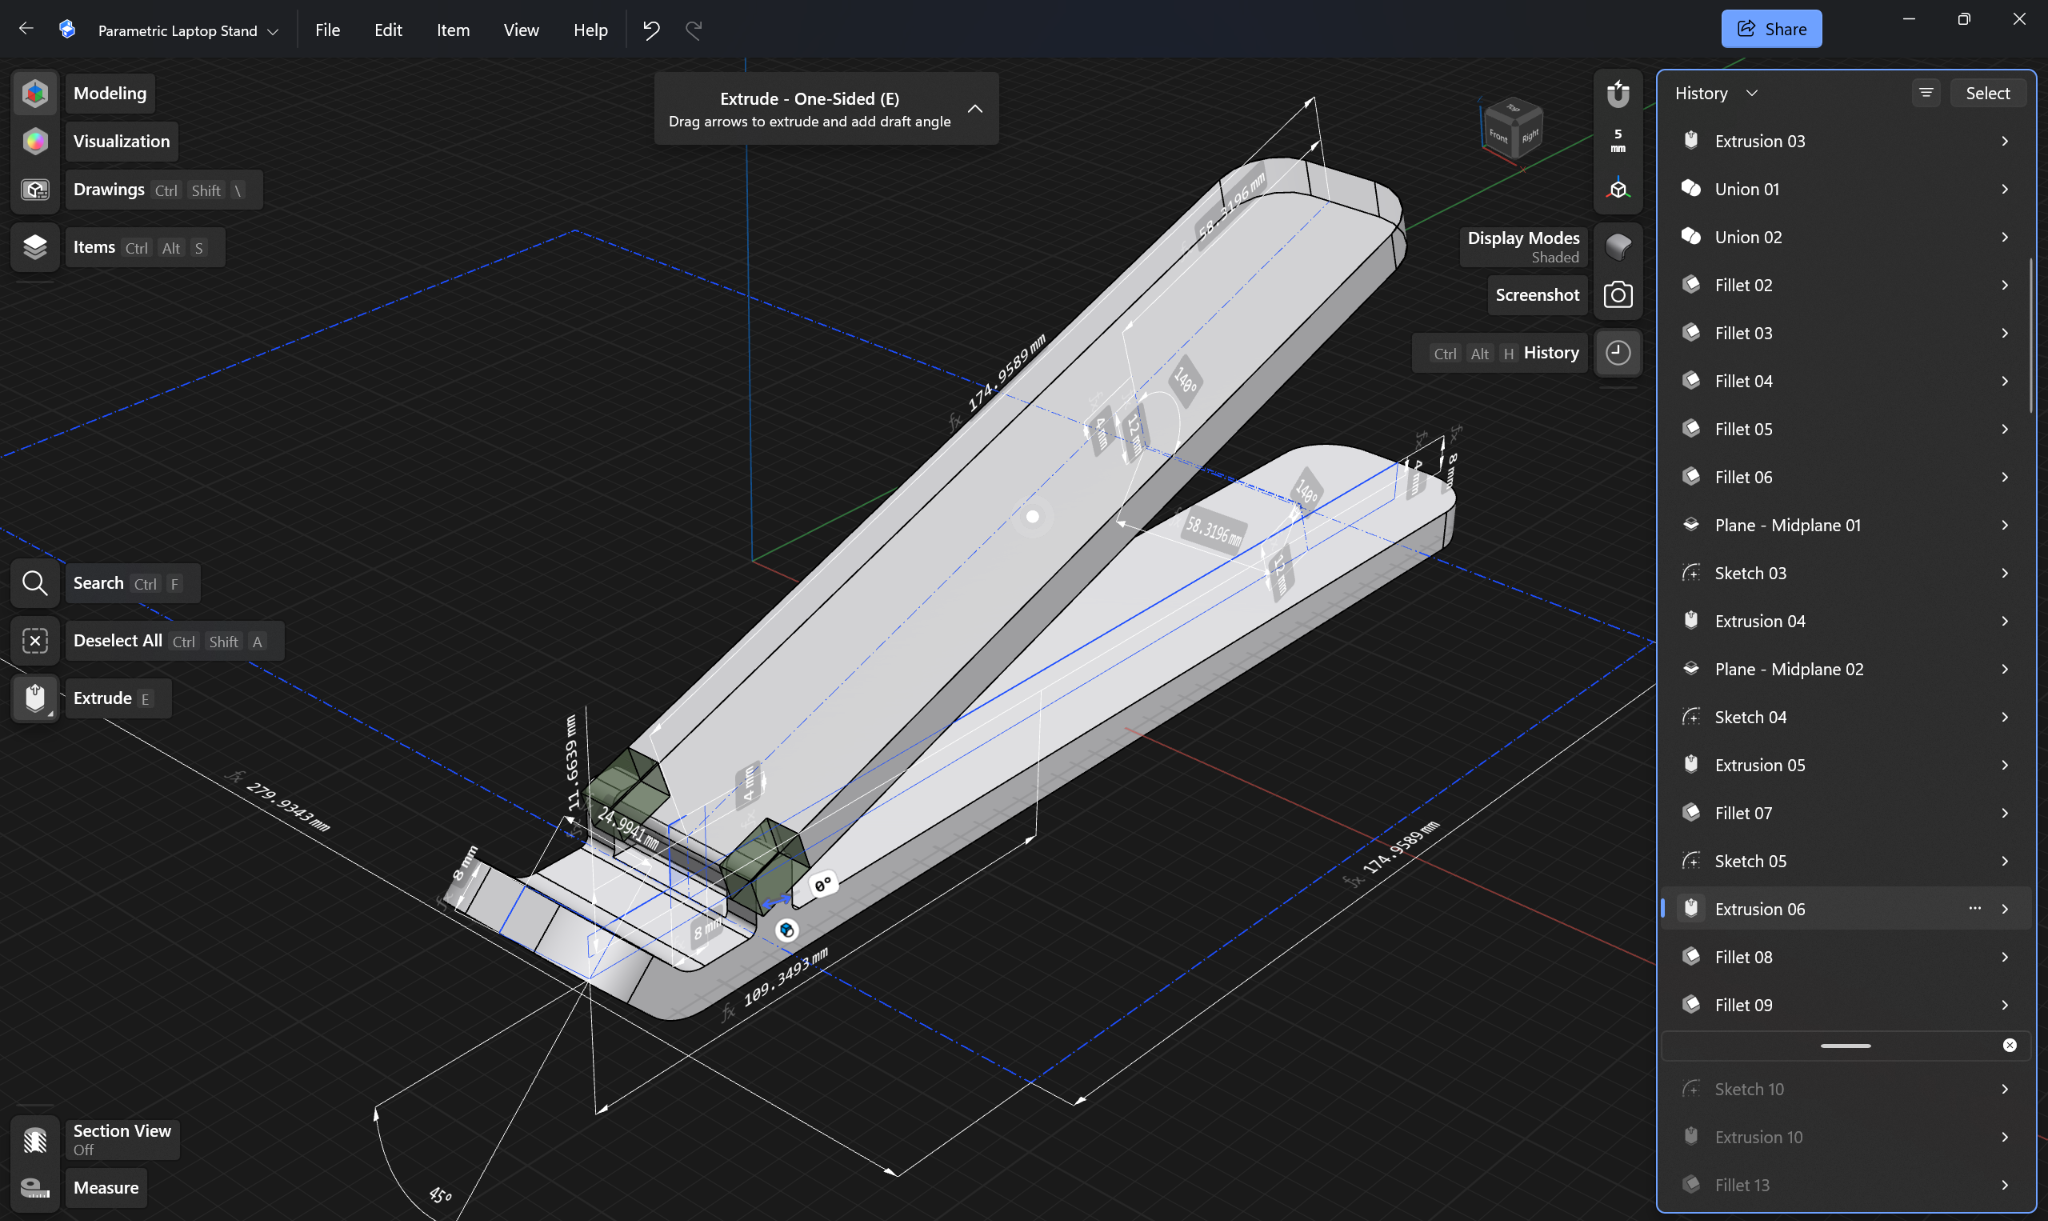Click the 3D orientation view cube
Screen dimensions: 2048x1221
coord(1513,127)
